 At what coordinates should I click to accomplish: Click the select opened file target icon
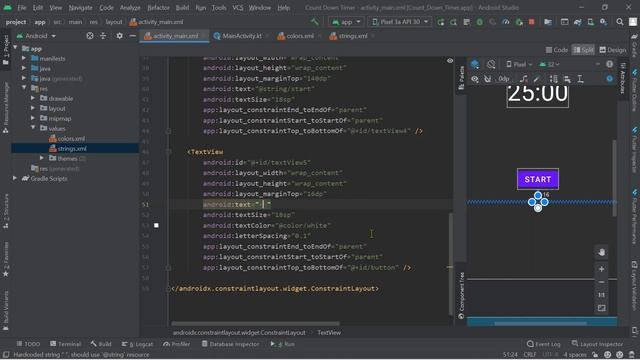coord(90,36)
